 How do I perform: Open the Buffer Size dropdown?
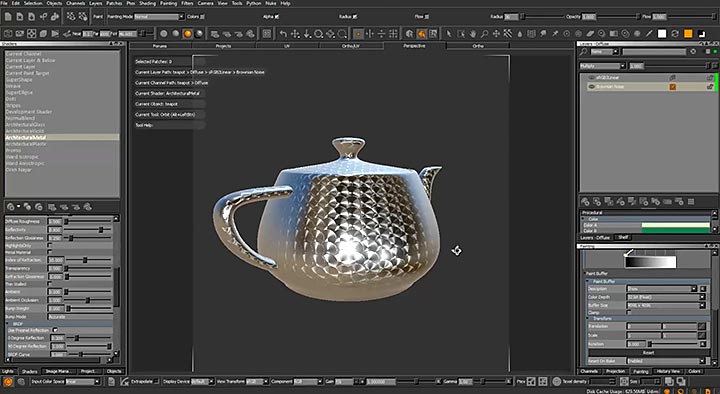pos(666,305)
